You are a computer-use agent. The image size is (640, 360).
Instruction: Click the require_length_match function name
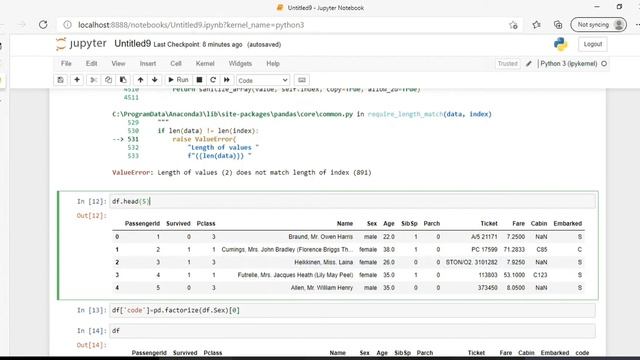pyautogui.click(x=405, y=114)
